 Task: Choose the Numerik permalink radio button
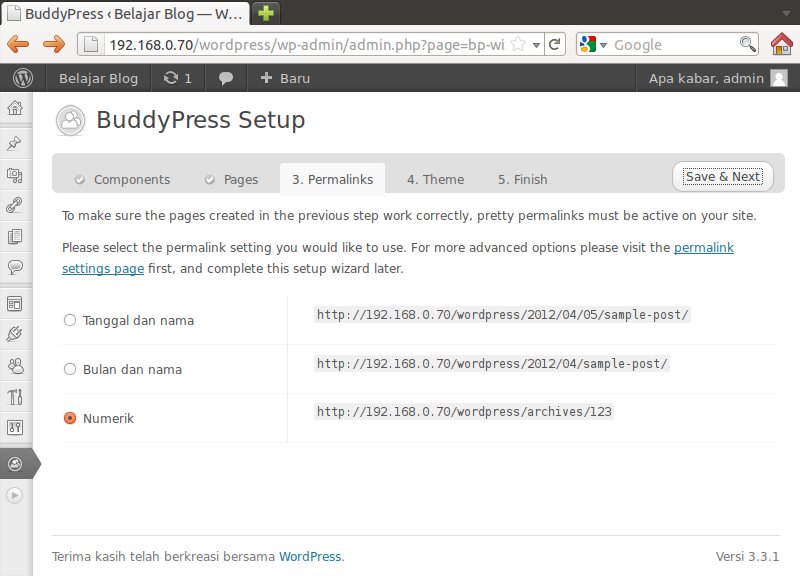pyautogui.click(x=70, y=418)
